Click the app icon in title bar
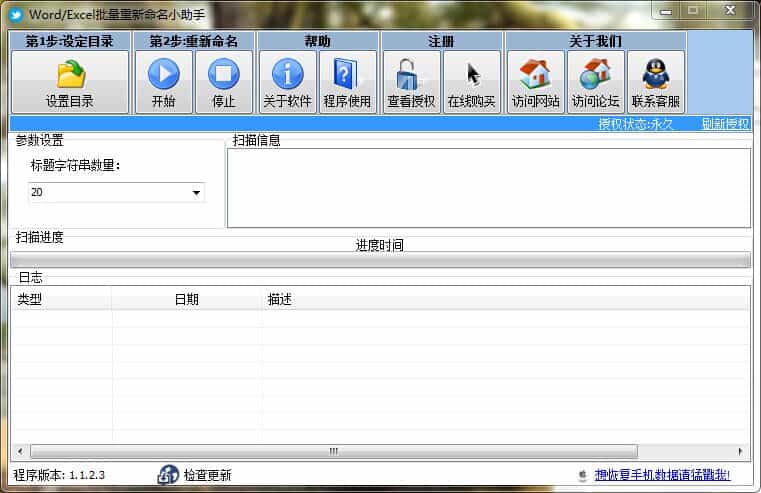The width and height of the screenshot is (761, 493). tap(16, 15)
